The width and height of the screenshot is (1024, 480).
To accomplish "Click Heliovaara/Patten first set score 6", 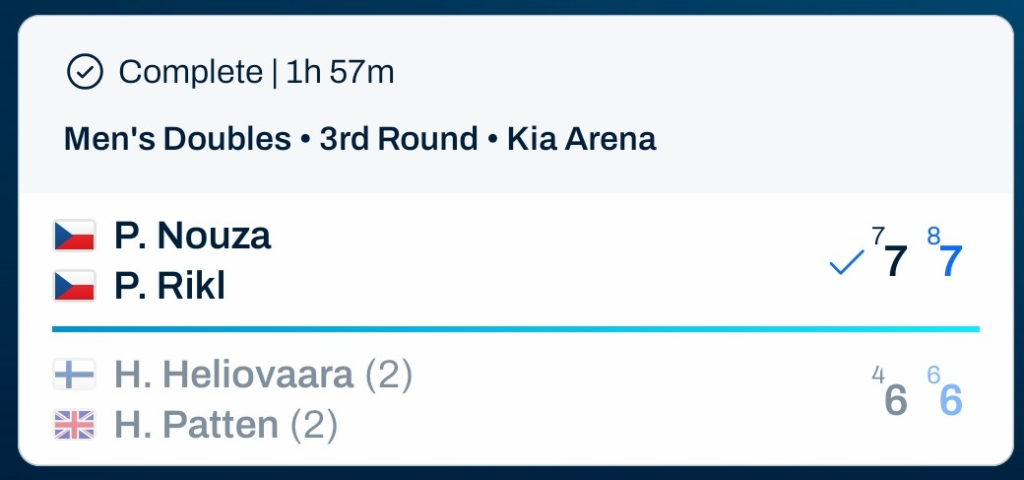I will (x=896, y=400).
